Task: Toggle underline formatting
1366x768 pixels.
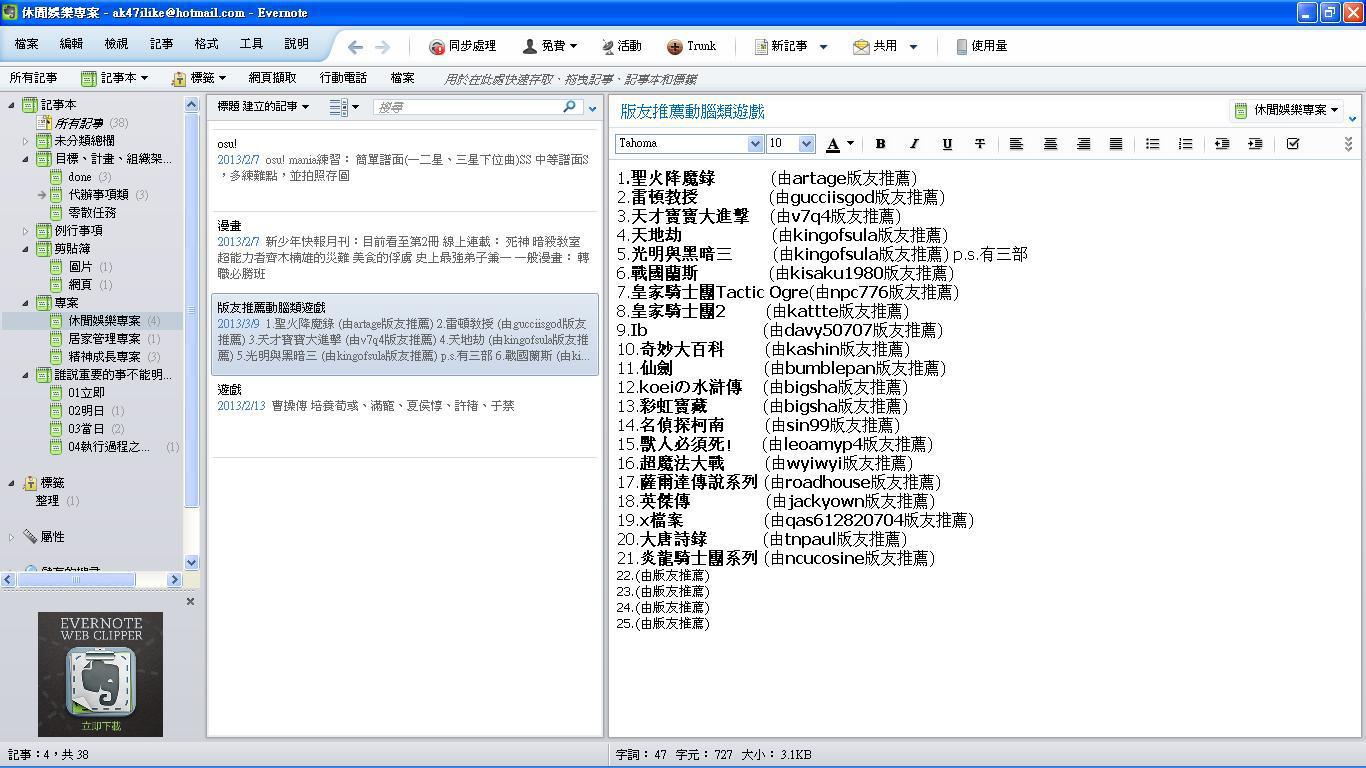Action: 946,144
